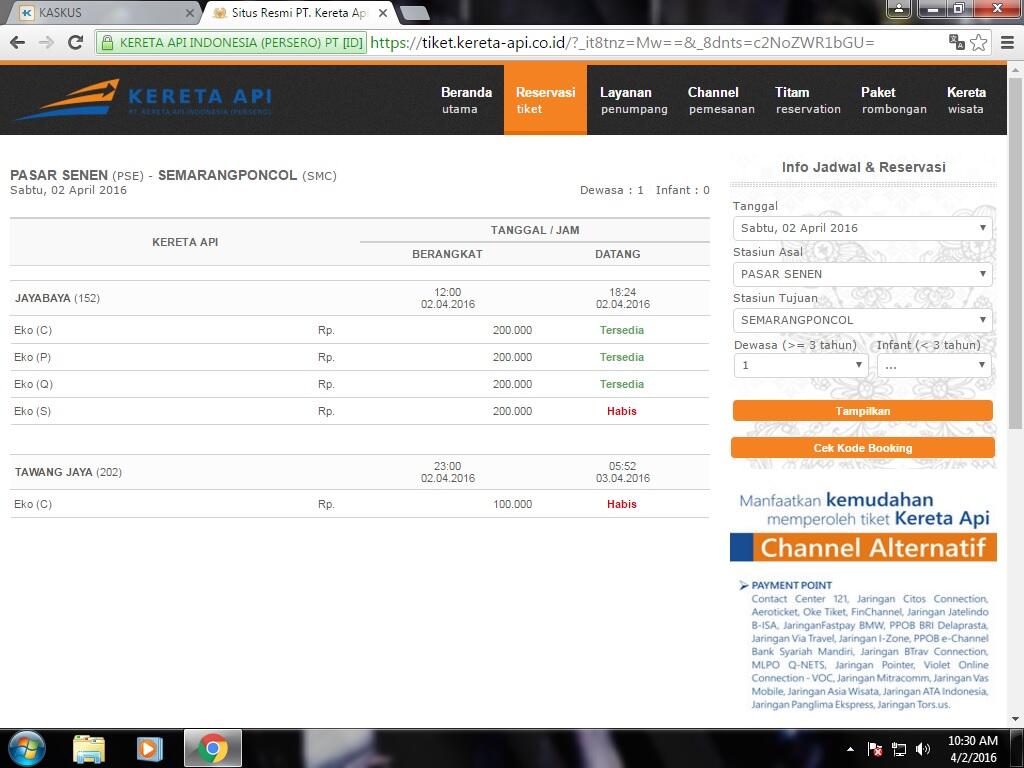
Task: Open the Paket rombongan menu
Action: 893,100
